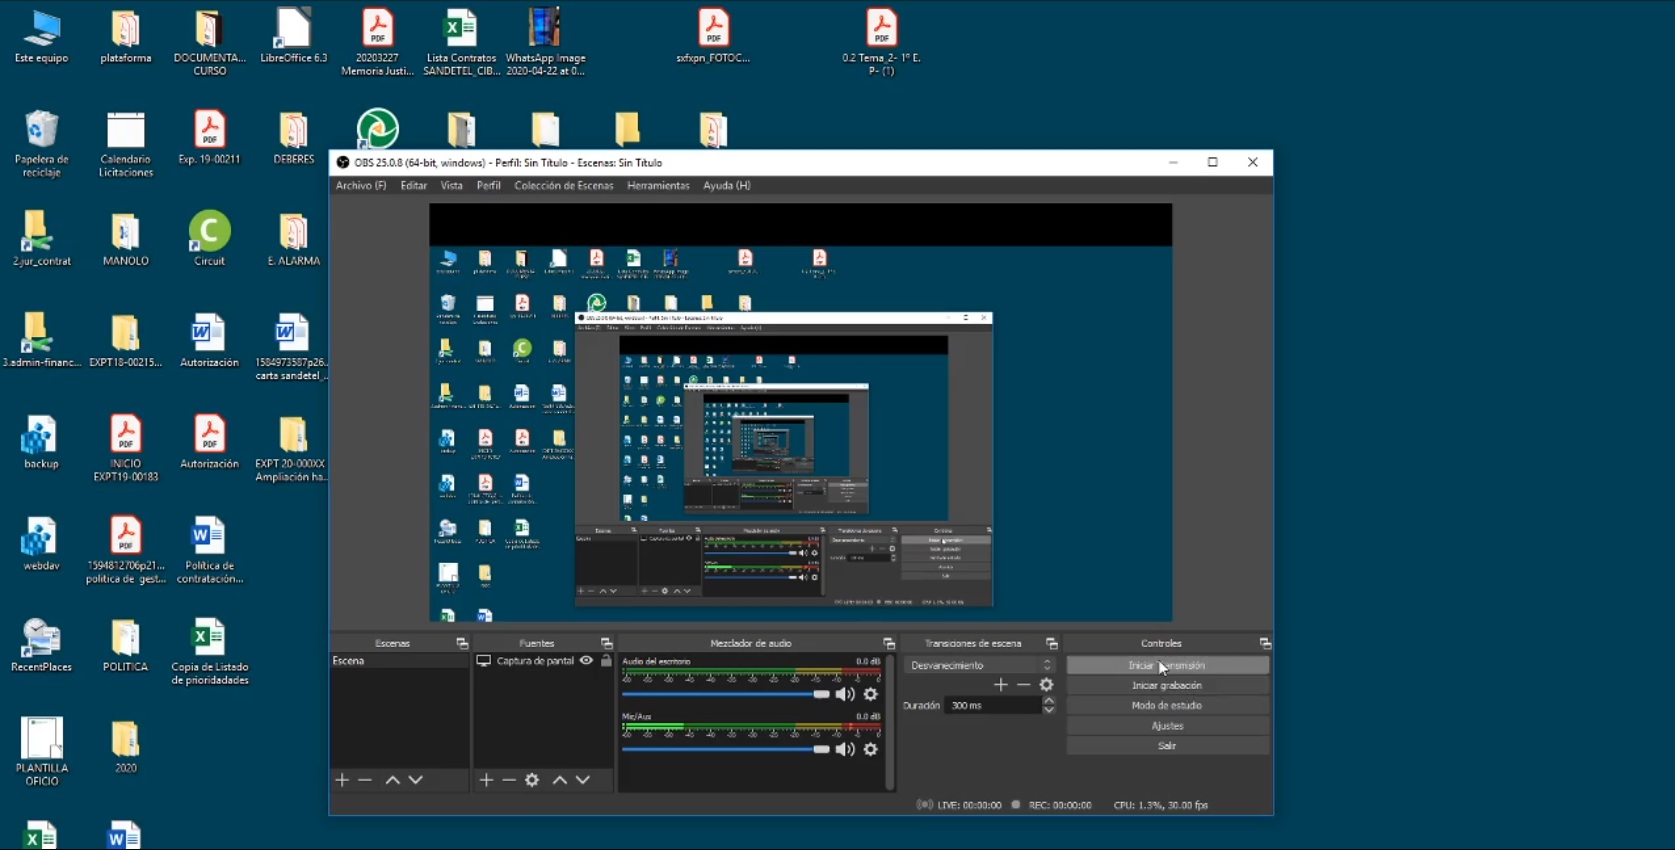Move selected scene down with arrow icon
Viewport: 1675px width, 850px height.
[x=416, y=780]
